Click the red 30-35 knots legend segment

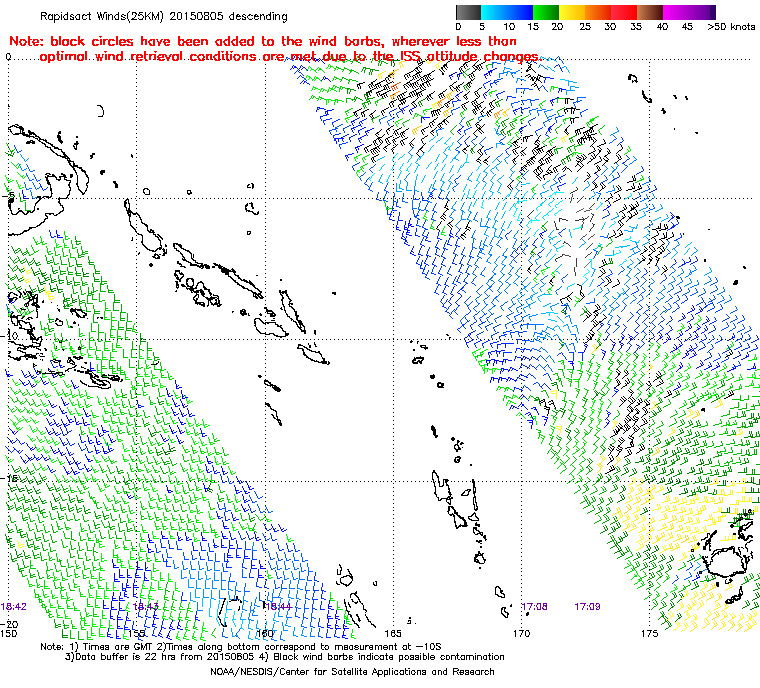pyautogui.click(x=624, y=12)
